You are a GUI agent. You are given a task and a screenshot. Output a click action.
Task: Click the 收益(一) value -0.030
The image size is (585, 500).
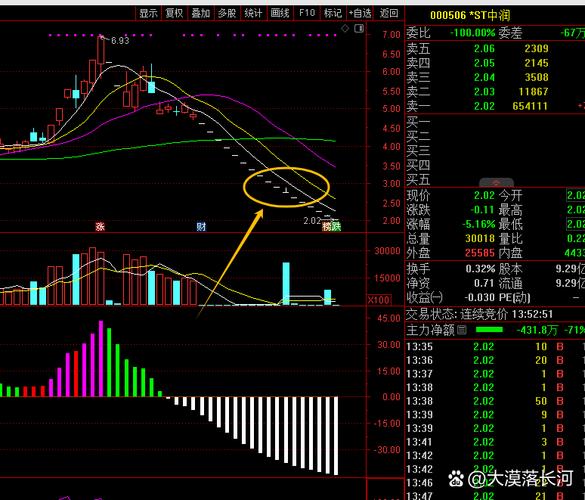click(479, 298)
